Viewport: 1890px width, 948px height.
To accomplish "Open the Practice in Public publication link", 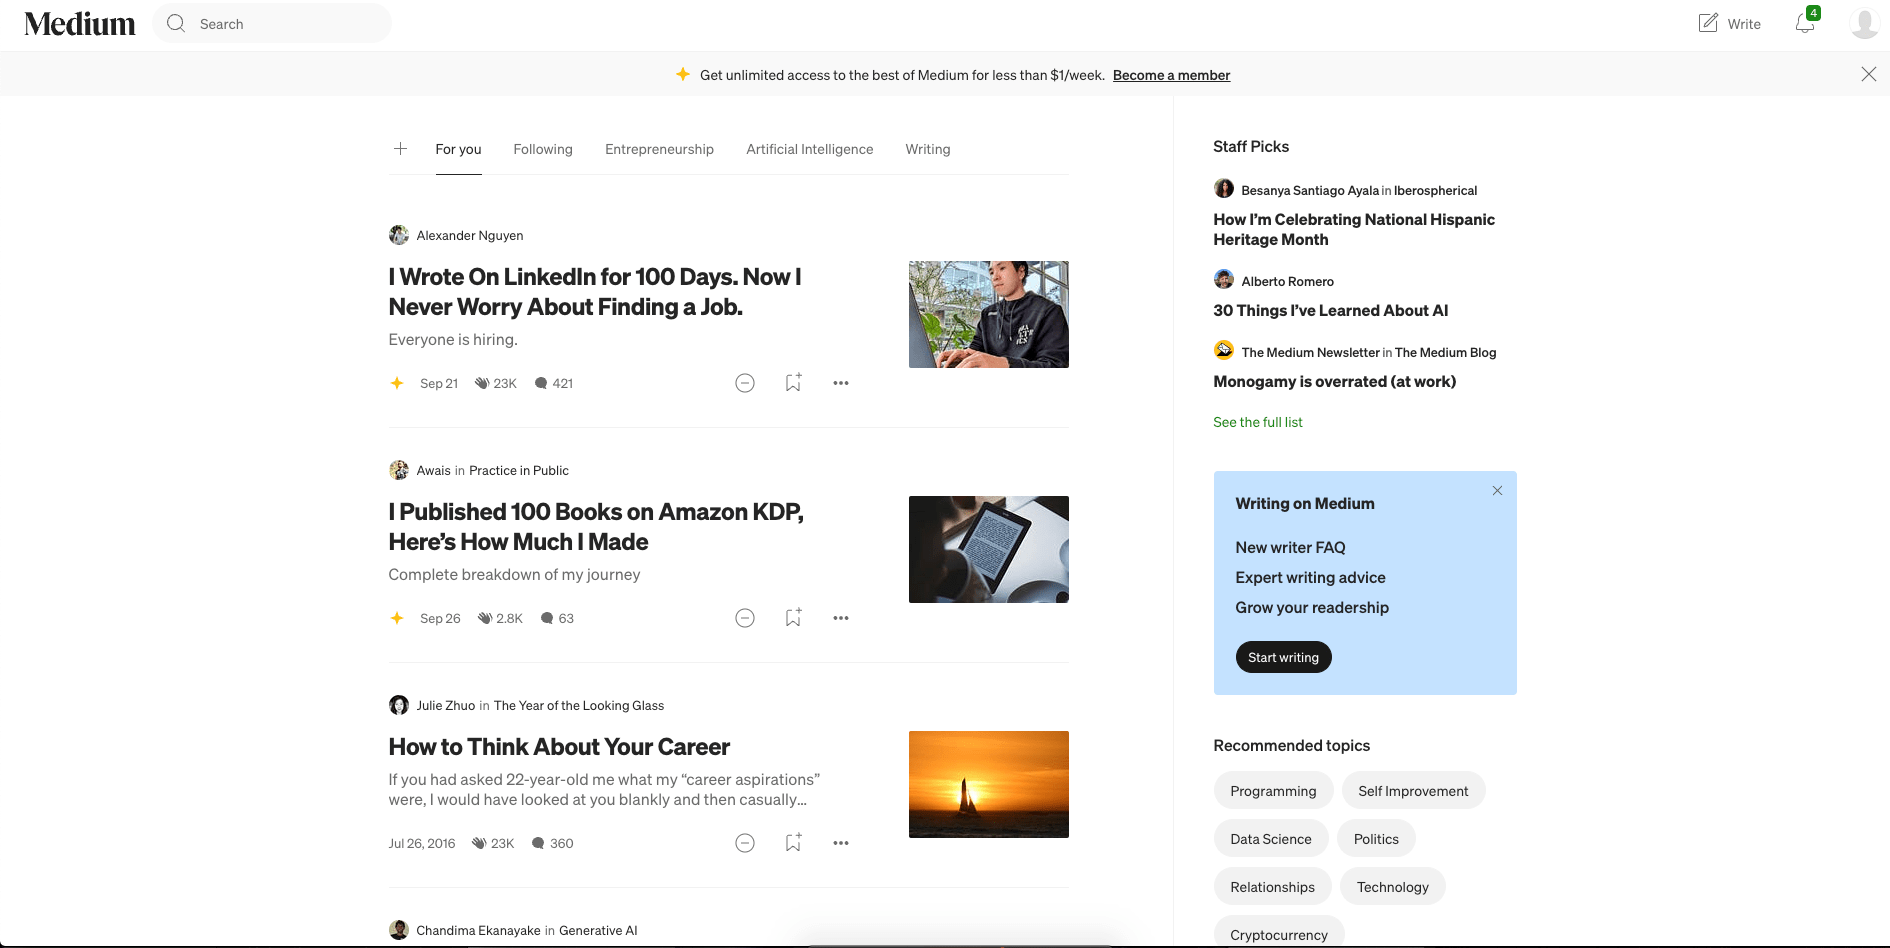I will coord(519,470).
